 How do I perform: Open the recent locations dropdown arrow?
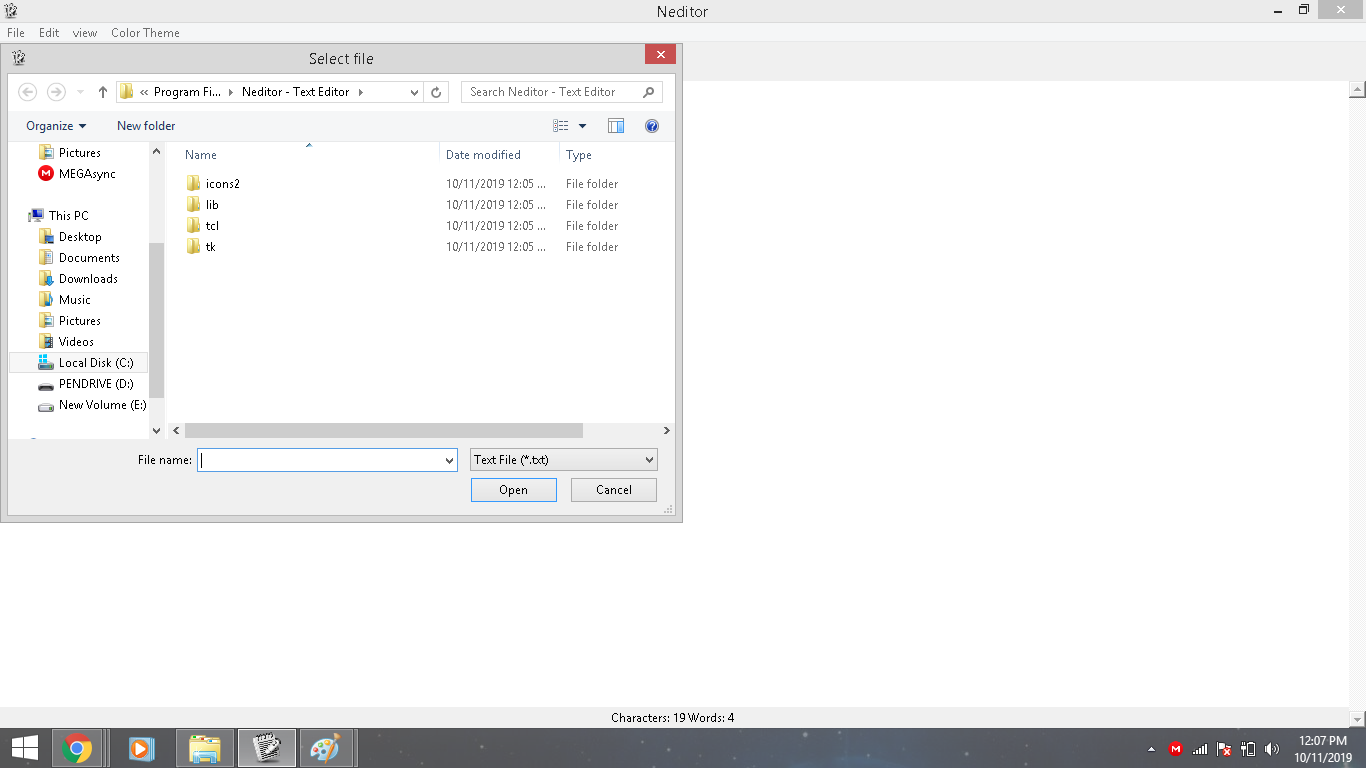pyautogui.click(x=81, y=92)
